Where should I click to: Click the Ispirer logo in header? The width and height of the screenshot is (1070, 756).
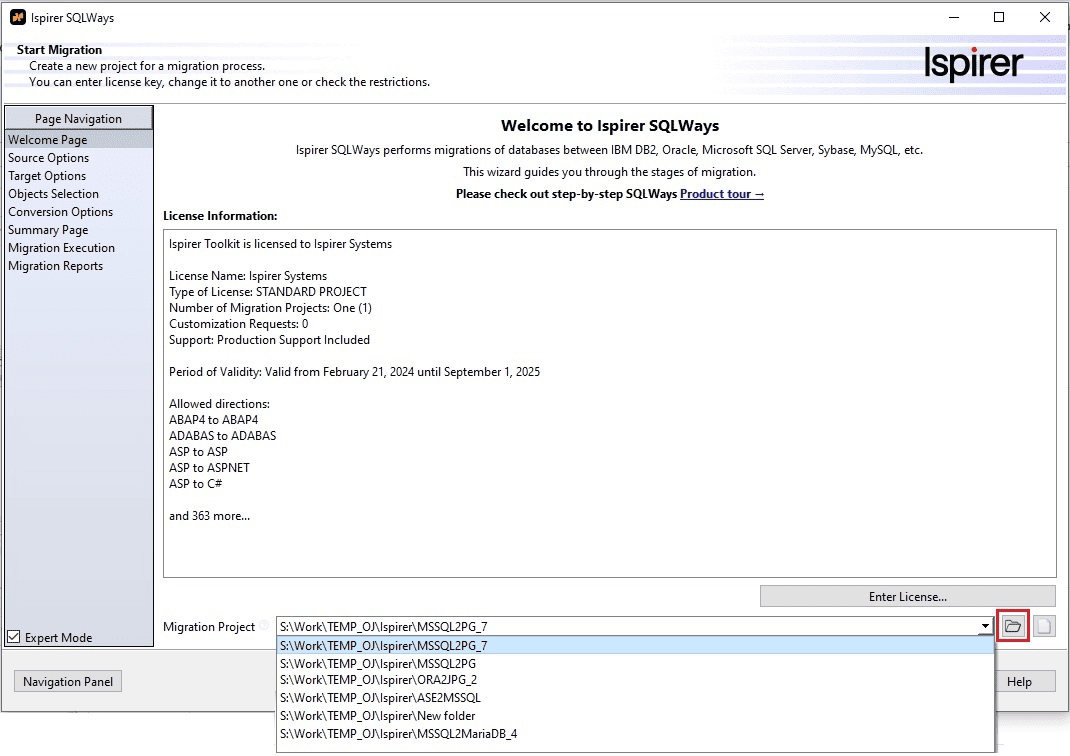point(973,65)
